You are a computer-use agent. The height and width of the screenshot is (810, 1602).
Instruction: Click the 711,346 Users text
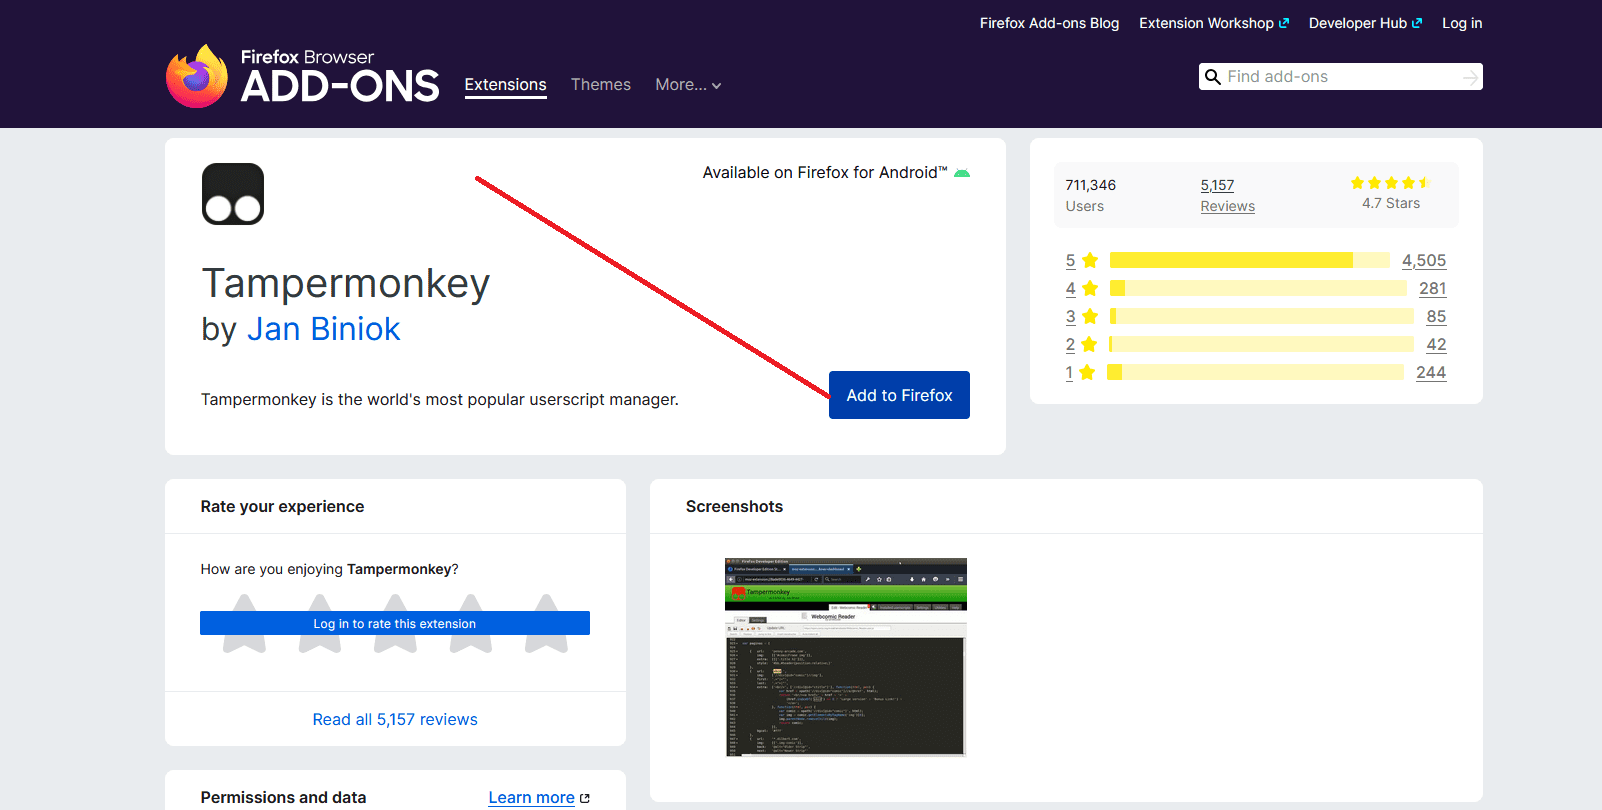coord(1090,195)
